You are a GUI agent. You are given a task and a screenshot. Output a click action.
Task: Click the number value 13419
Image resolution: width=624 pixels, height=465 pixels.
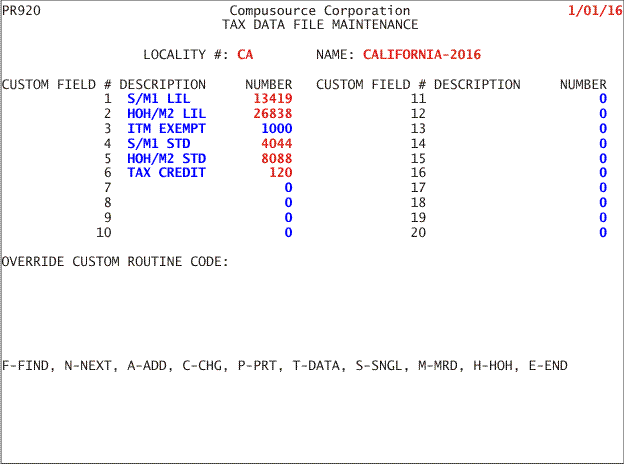(x=273, y=98)
